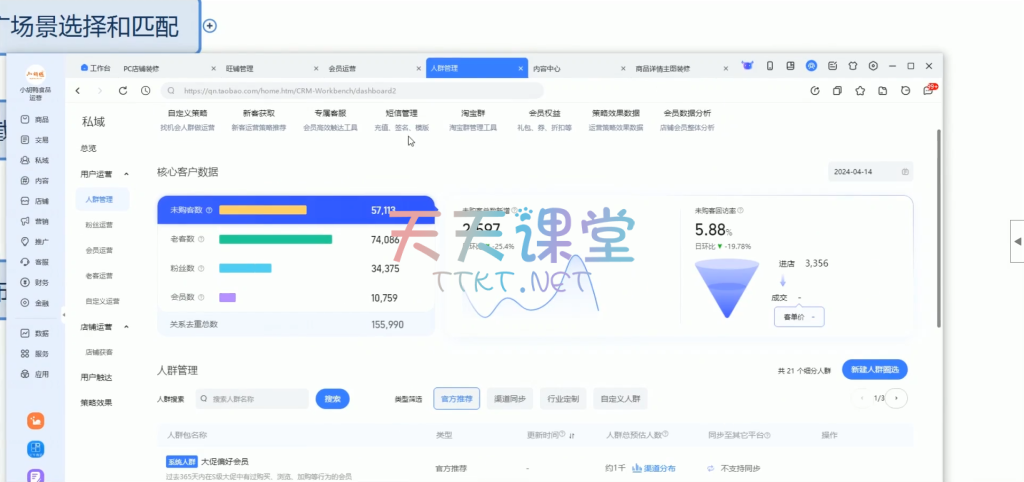Click the 搜索人群名称 search field
This screenshot has width=1024, height=482.
(255, 399)
